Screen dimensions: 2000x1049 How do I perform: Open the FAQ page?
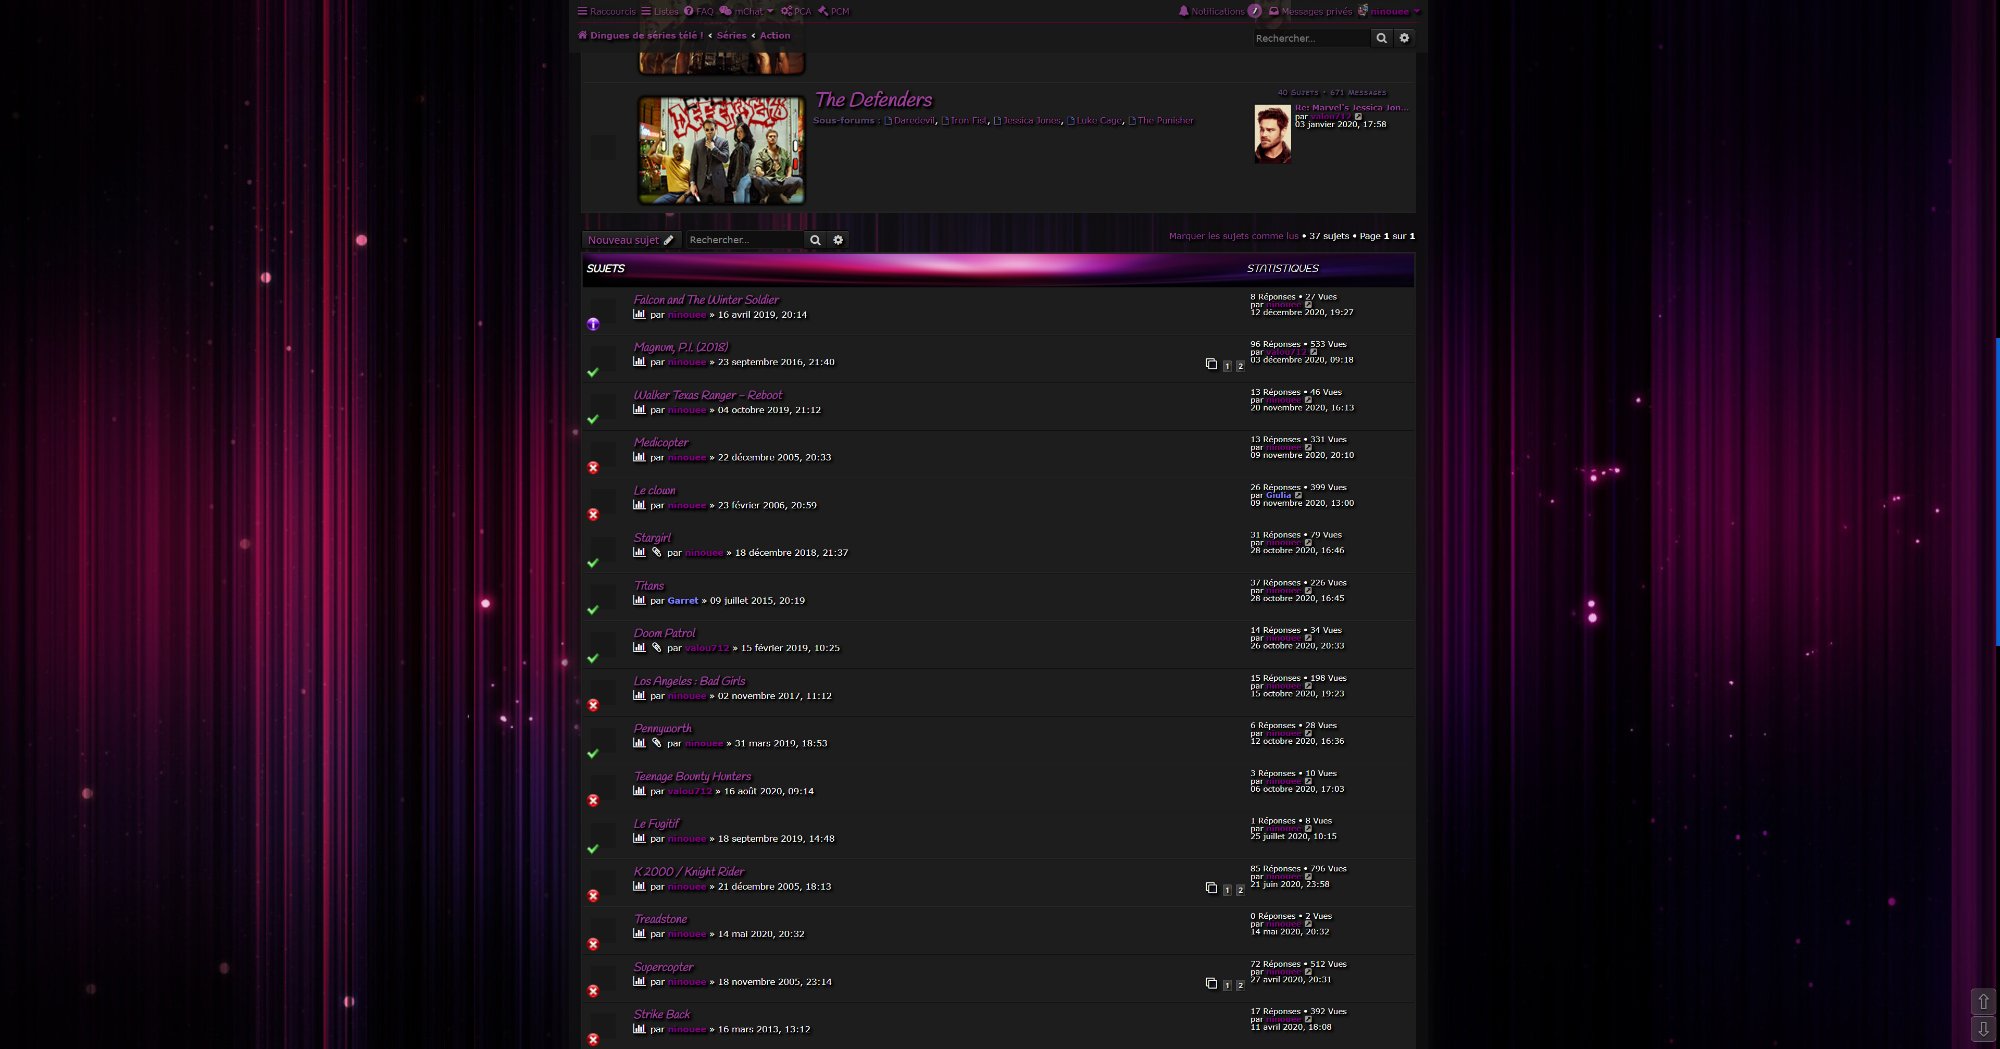tap(699, 11)
